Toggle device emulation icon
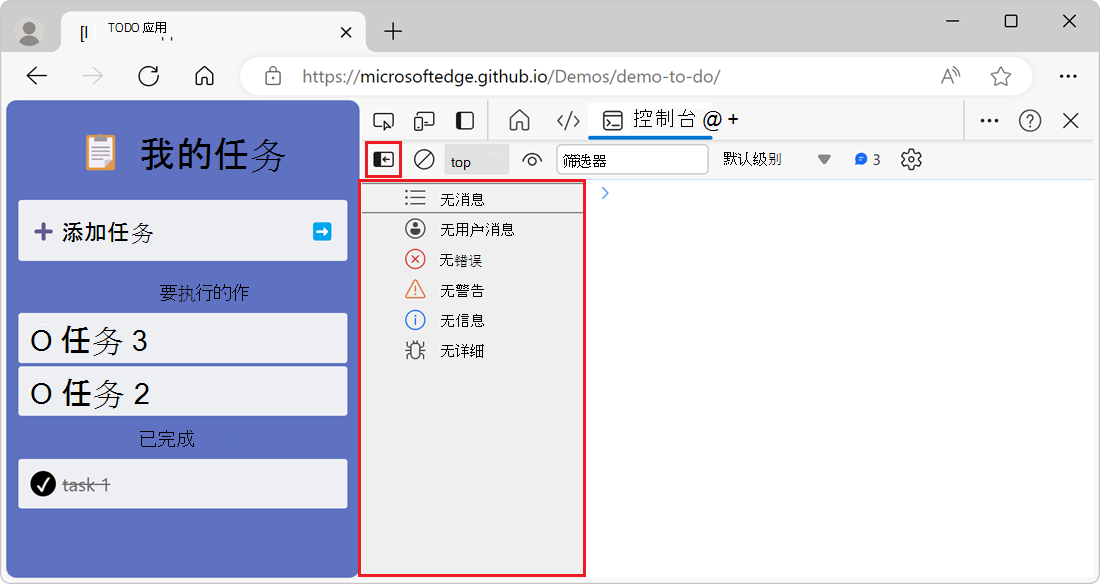This screenshot has height=584, width=1100. pyautogui.click(x=425, y=121)
